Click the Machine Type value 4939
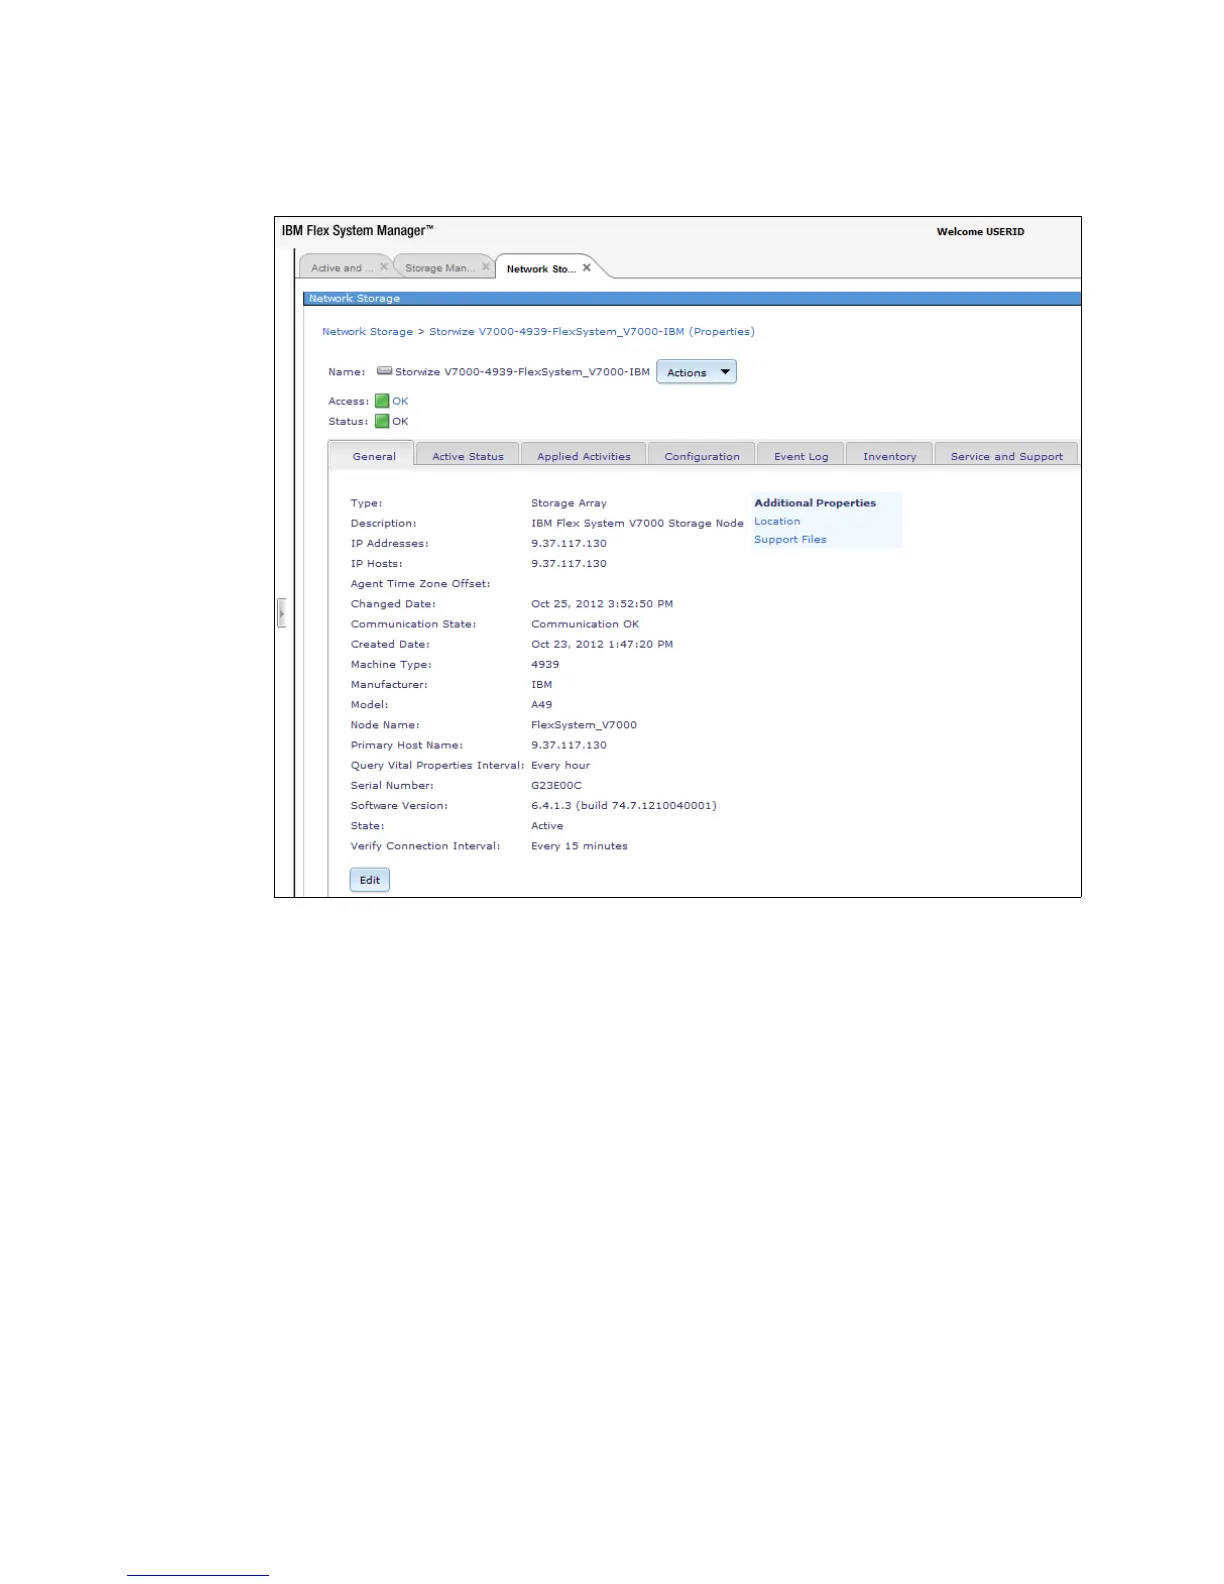 coord(545,665)
